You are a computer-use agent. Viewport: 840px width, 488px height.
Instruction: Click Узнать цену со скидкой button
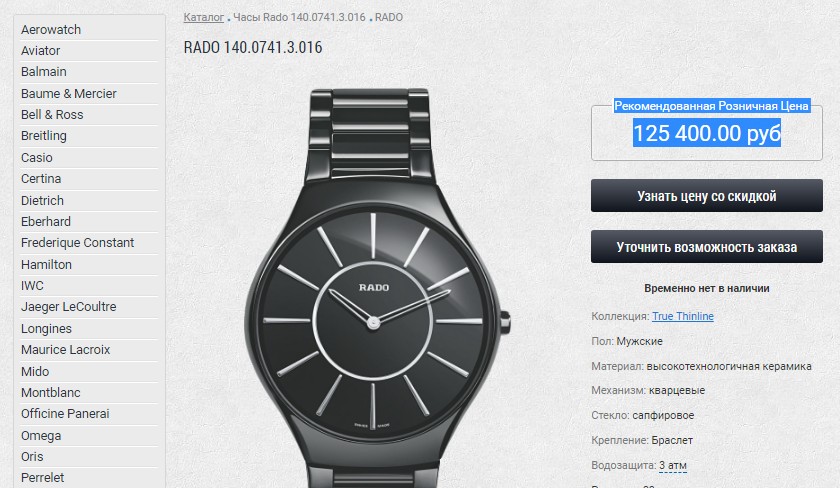(707, 196)
